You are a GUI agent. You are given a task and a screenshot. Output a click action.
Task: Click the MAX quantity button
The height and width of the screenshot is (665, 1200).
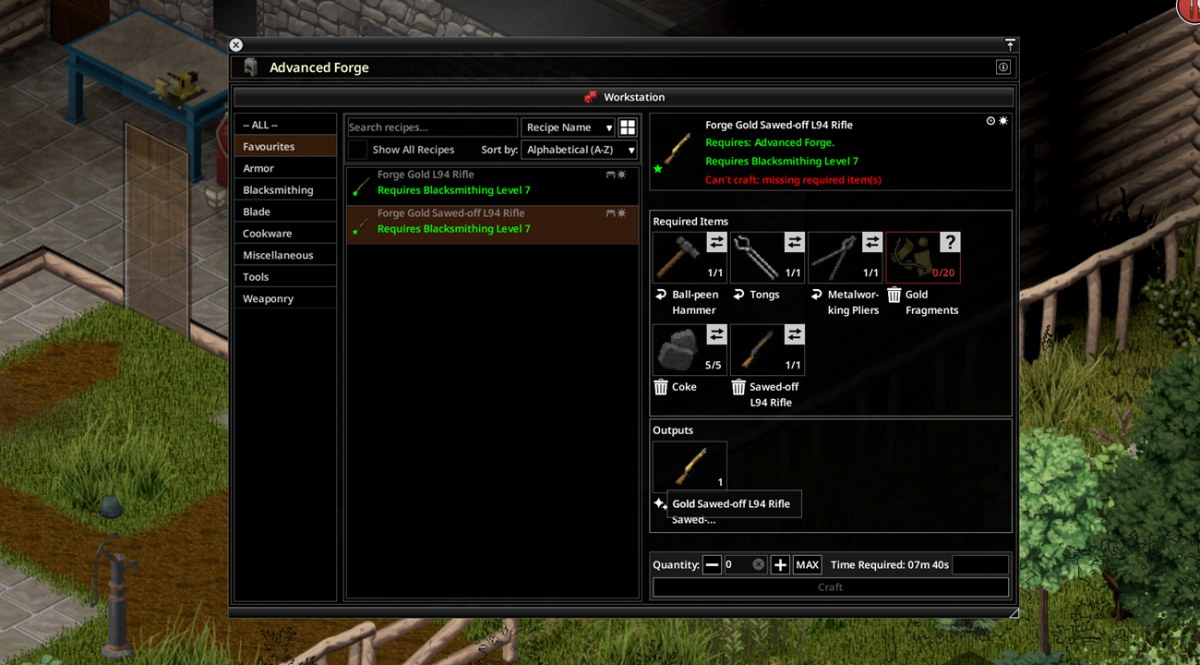click(x=807, y=565)
